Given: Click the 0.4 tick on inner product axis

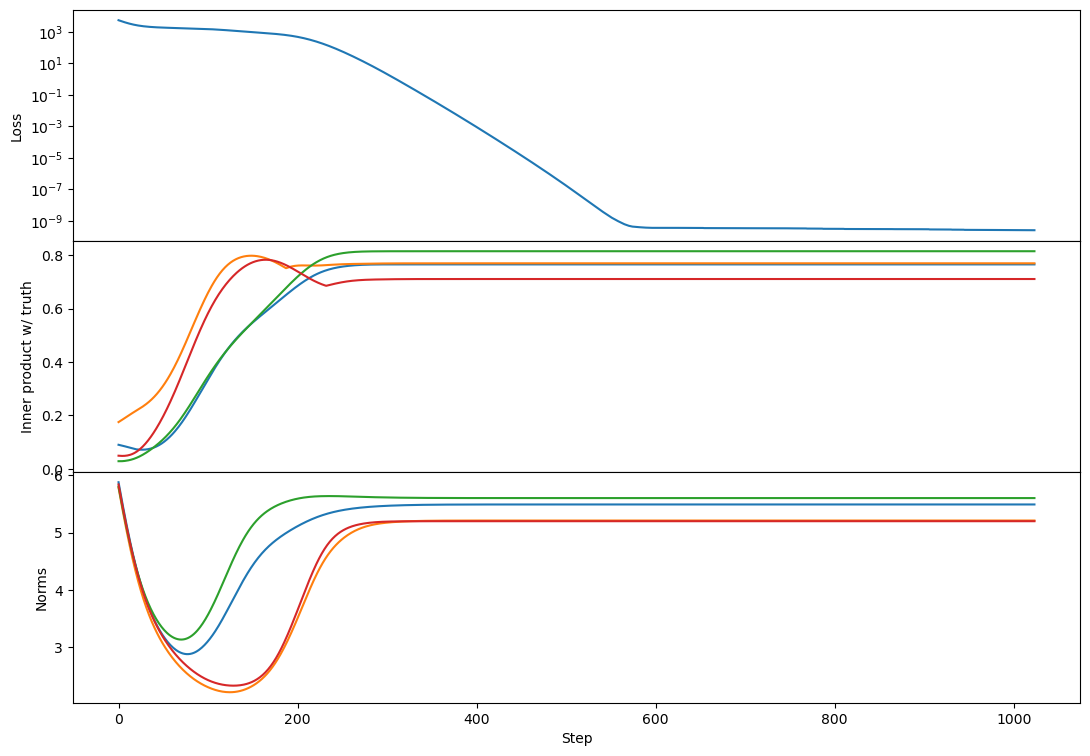Looking at the screenshot, I should point(54,362).
